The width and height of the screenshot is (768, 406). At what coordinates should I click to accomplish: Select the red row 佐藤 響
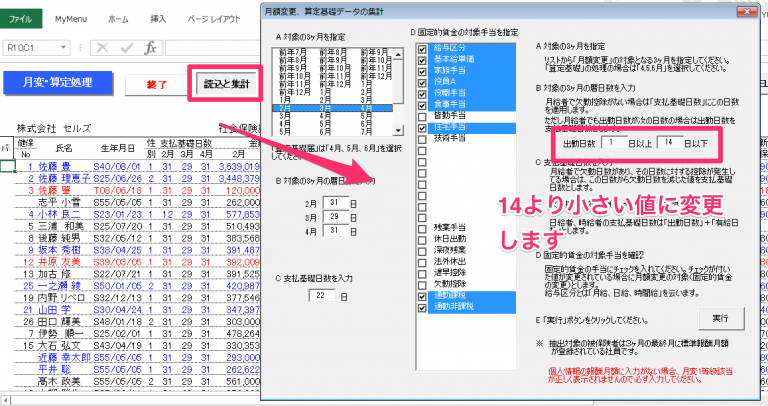click(x=54, y=191)
